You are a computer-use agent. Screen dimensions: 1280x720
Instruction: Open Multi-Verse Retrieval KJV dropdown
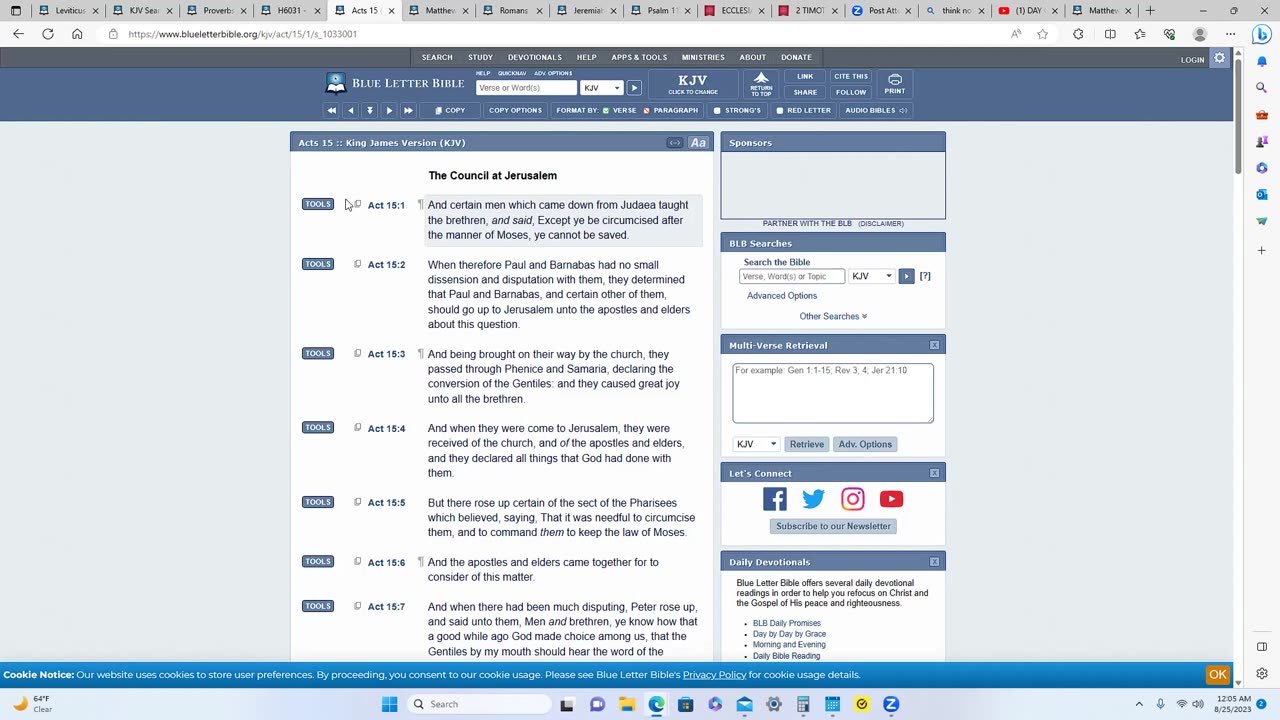tap(756, 444)
